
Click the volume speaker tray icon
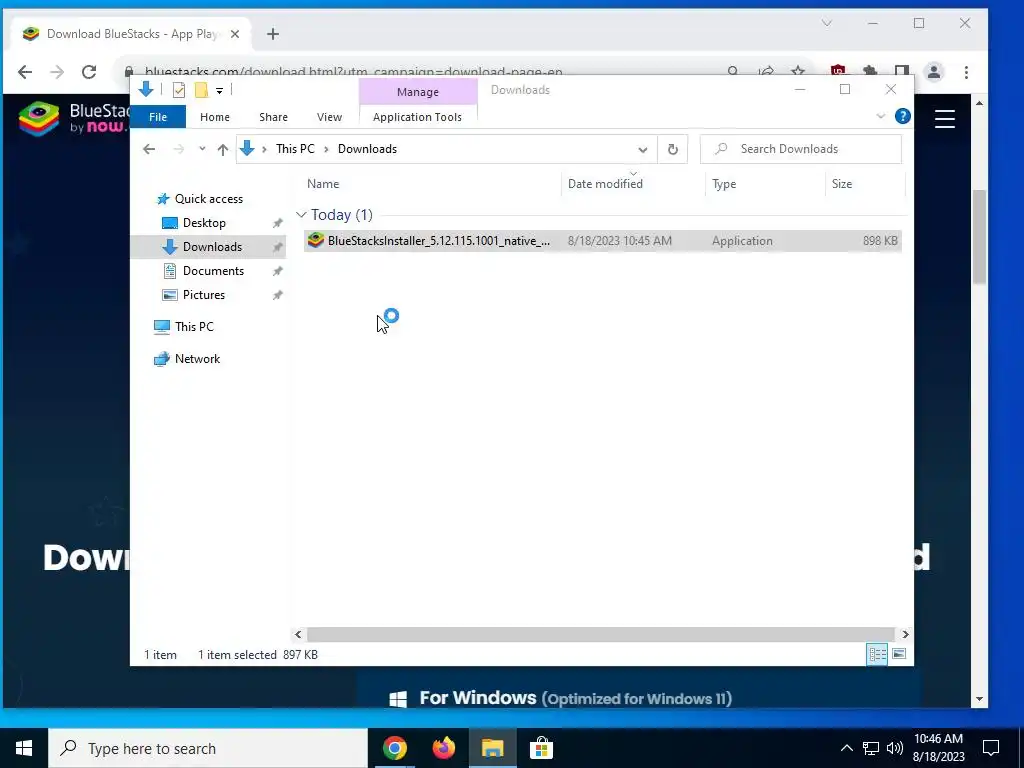[x=895, y=748]
